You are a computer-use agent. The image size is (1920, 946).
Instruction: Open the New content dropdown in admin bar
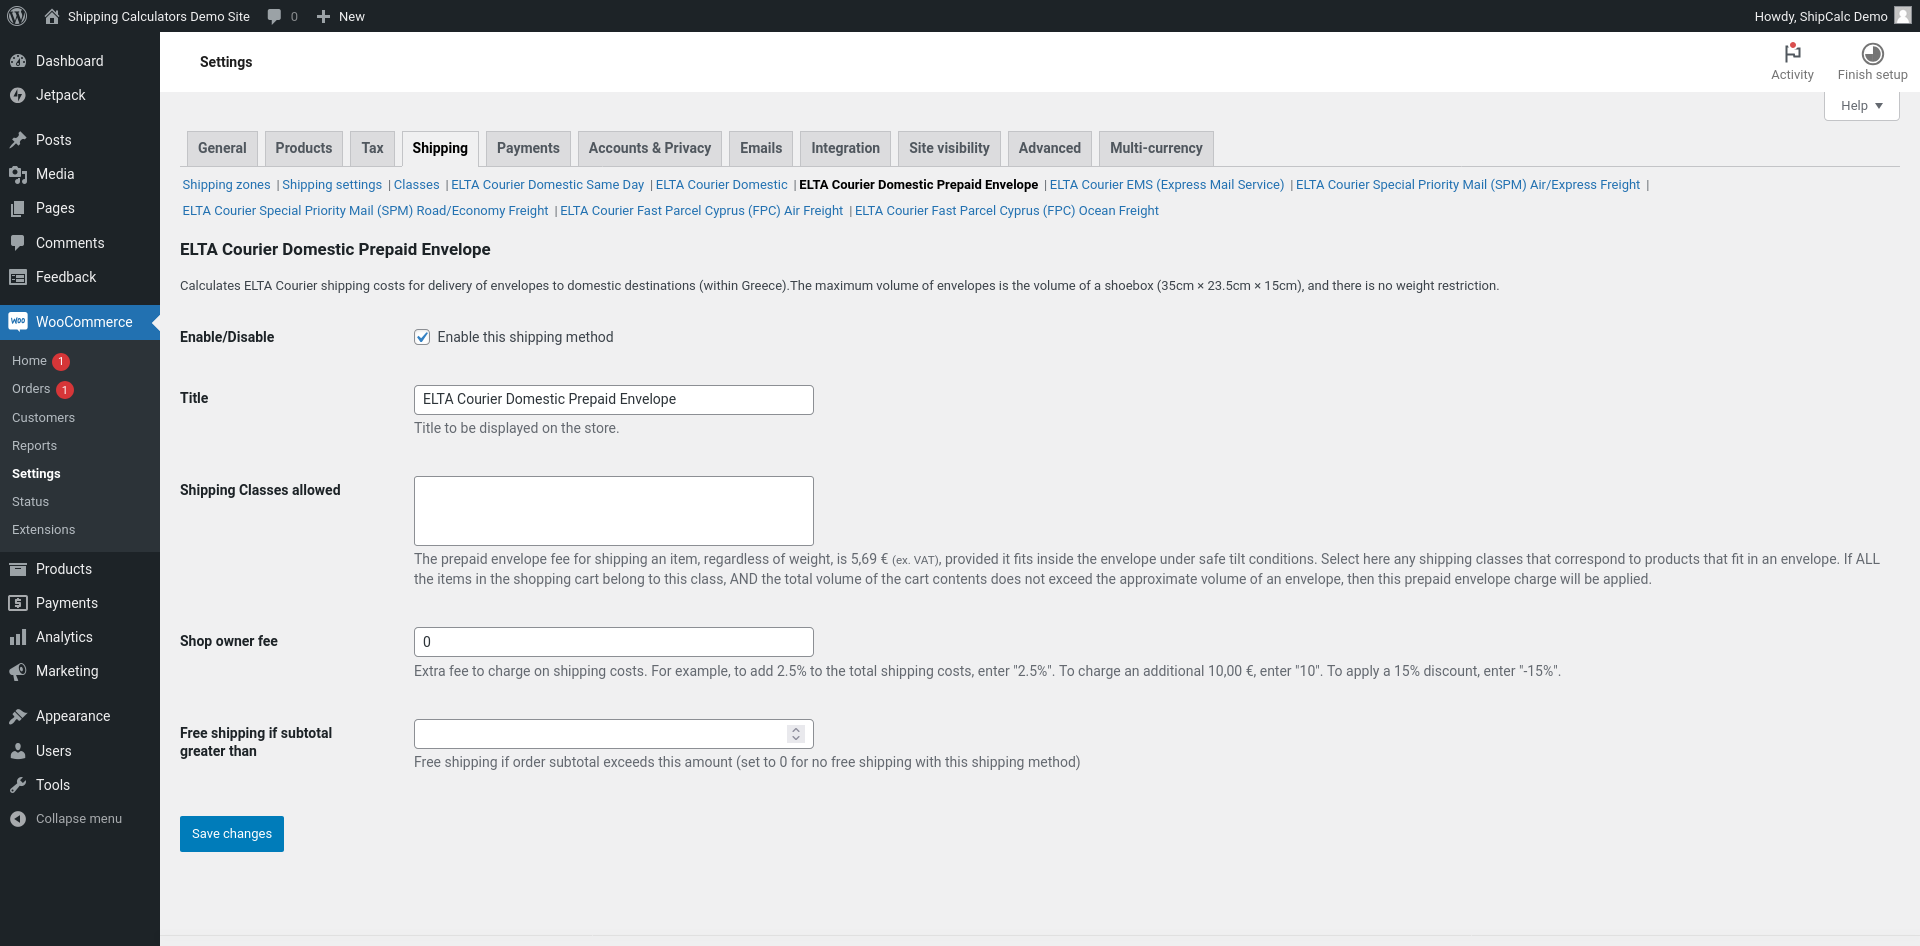click(x=341, y=16)
